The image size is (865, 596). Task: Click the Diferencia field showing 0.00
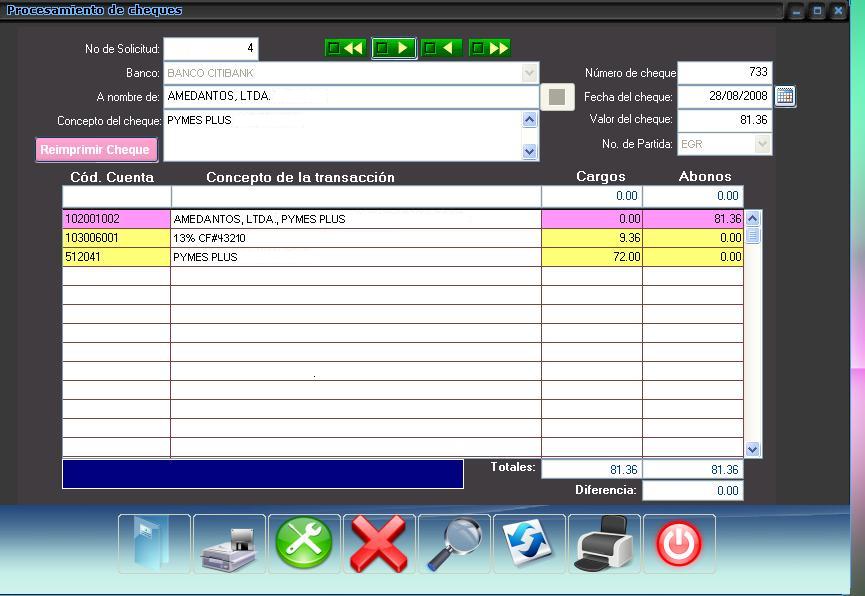pyautogui.click(x=693, y=491)
